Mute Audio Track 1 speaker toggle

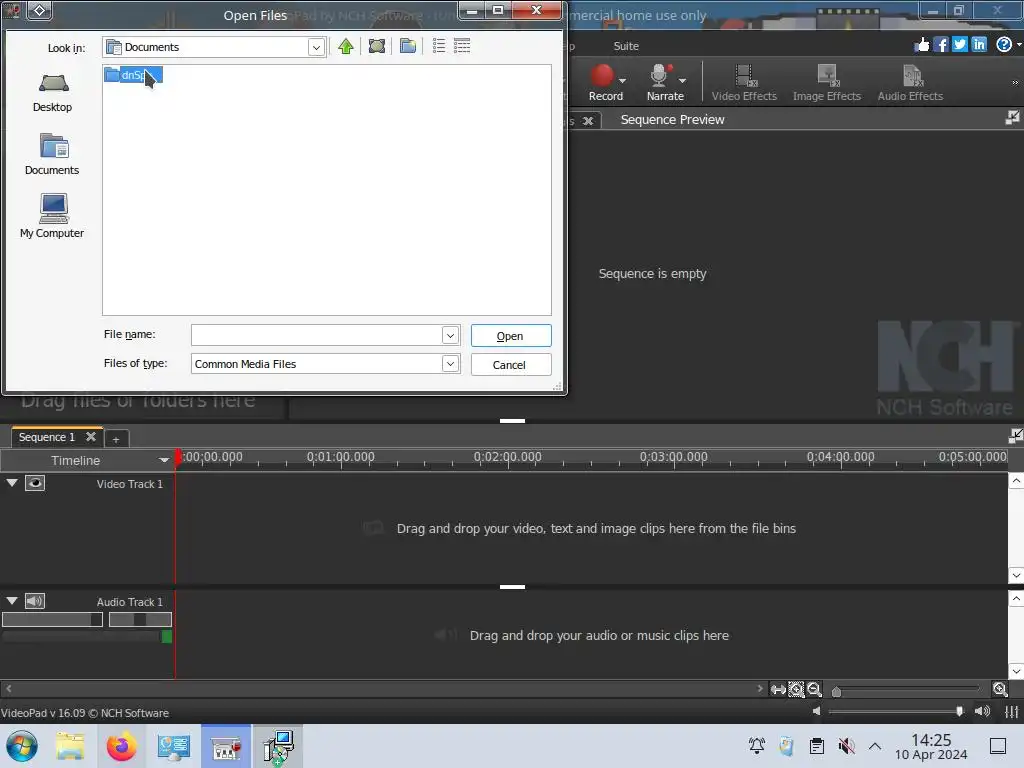(x=35, y=601)
